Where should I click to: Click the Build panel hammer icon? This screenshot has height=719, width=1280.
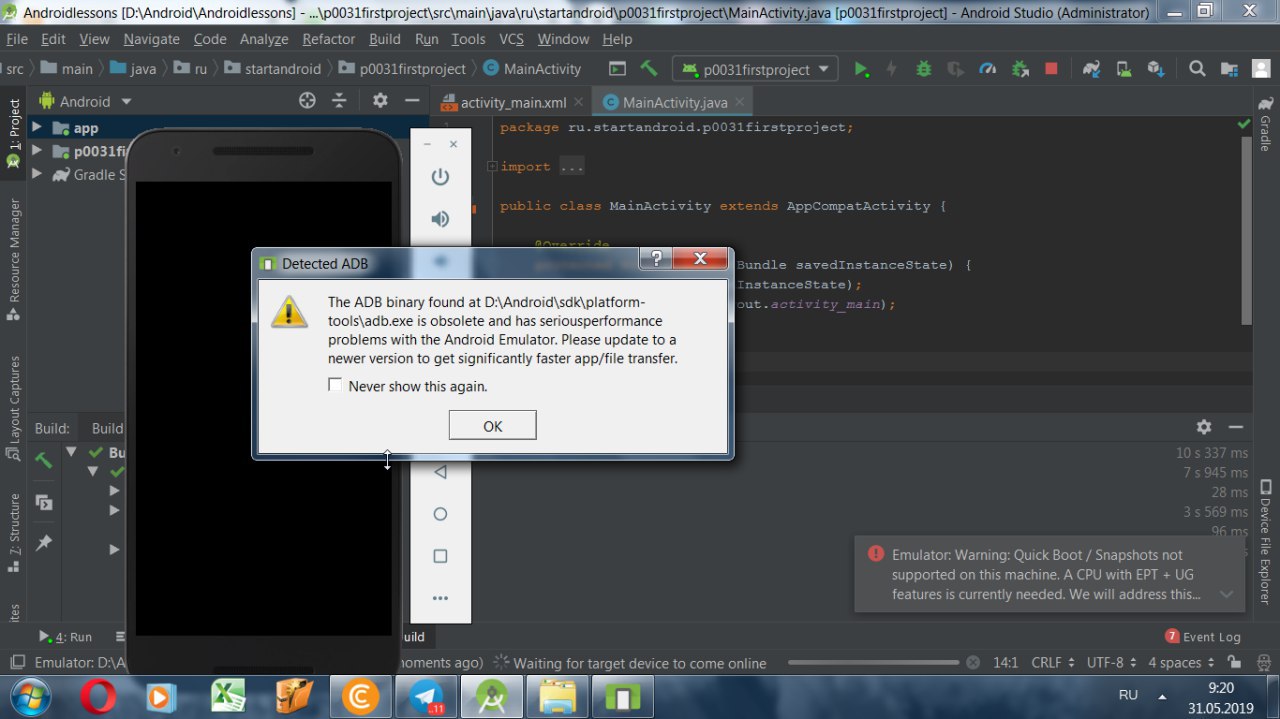click(x=44, y=461)
